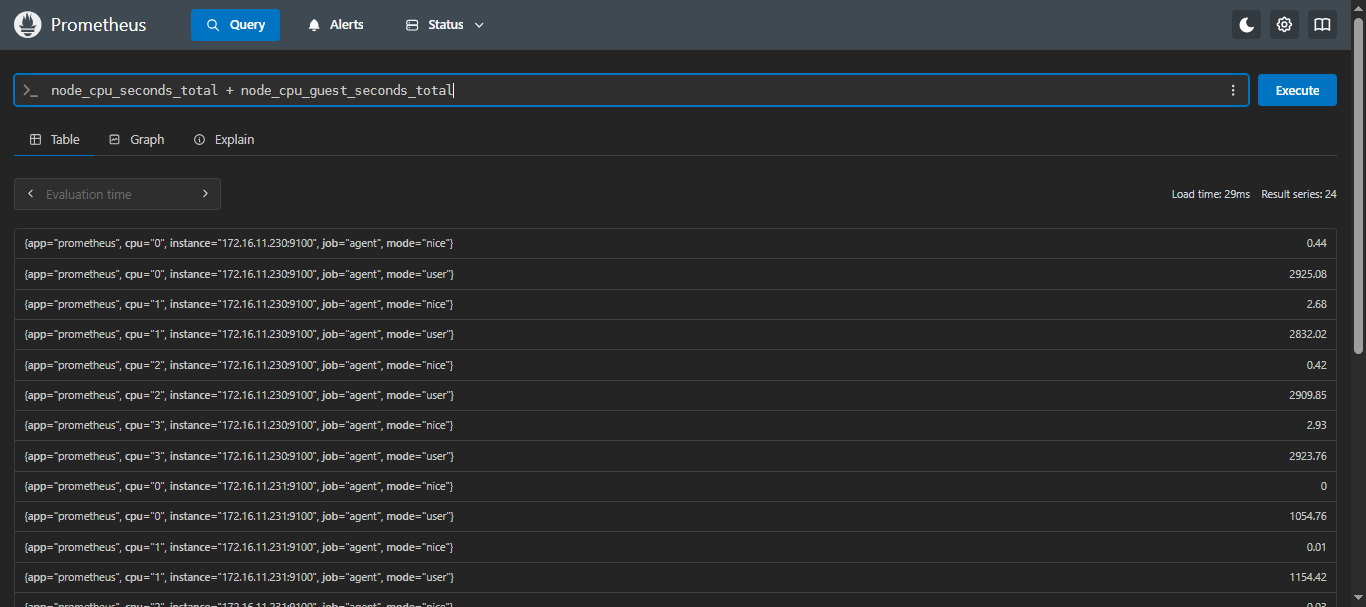This screenshot has height=607, width=1366.
Task: Select value 2.93 in results
Action: [x=1316, y=425]
